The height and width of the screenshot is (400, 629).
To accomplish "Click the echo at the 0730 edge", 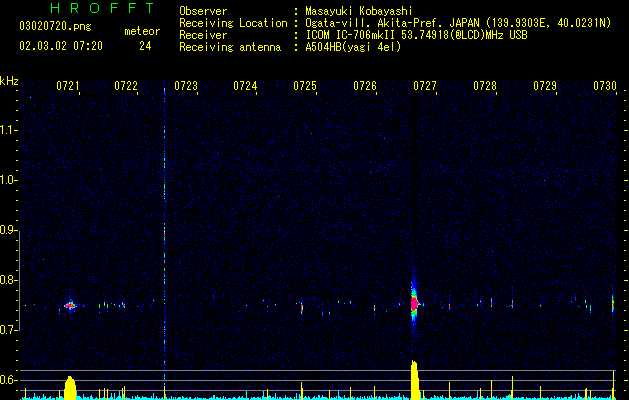I will tap(613, 304).
